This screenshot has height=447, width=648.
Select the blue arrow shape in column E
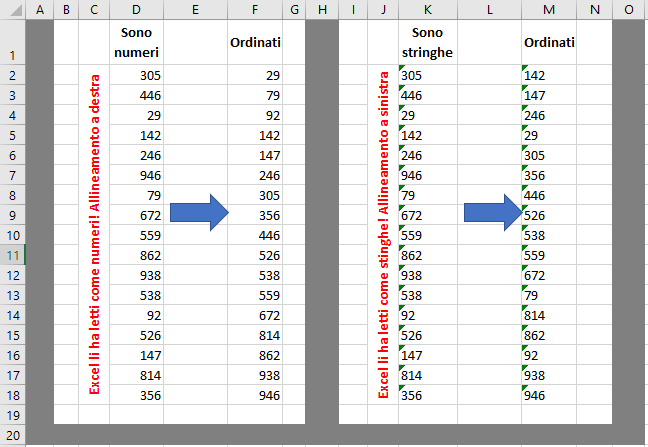[x=200, y=214]
